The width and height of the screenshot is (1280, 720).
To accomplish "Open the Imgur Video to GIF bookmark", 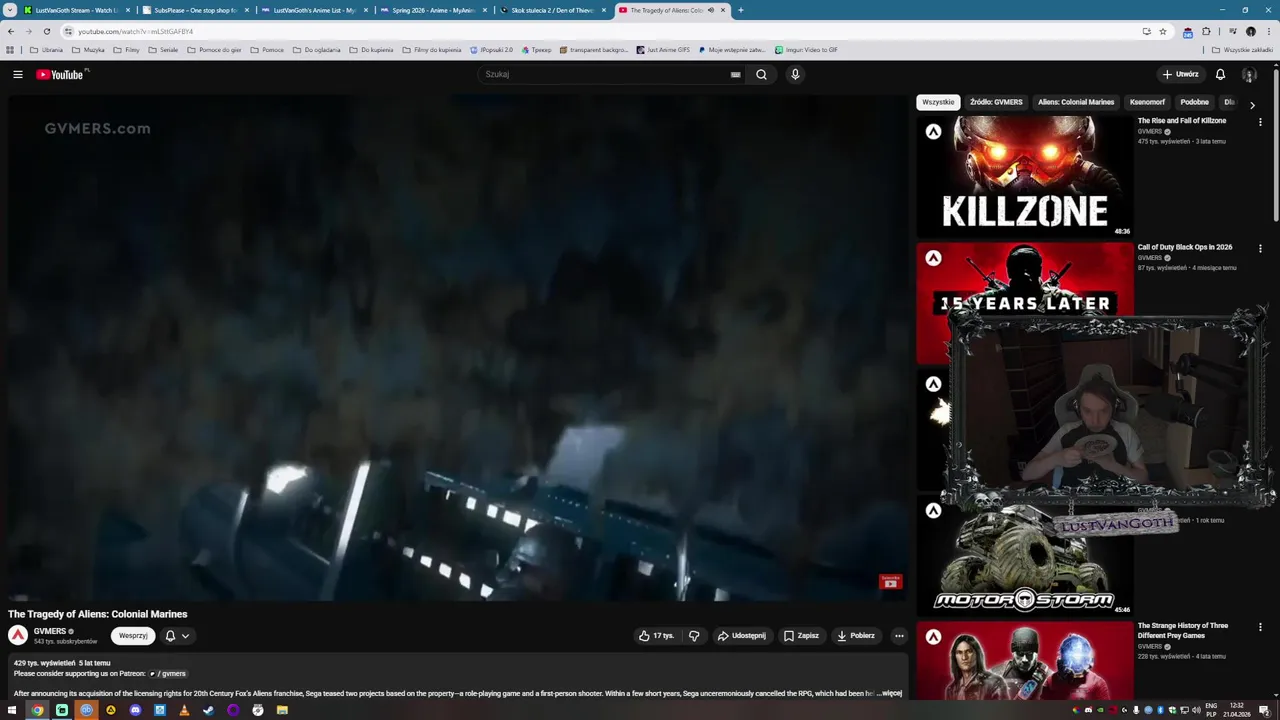I will 806,49.
